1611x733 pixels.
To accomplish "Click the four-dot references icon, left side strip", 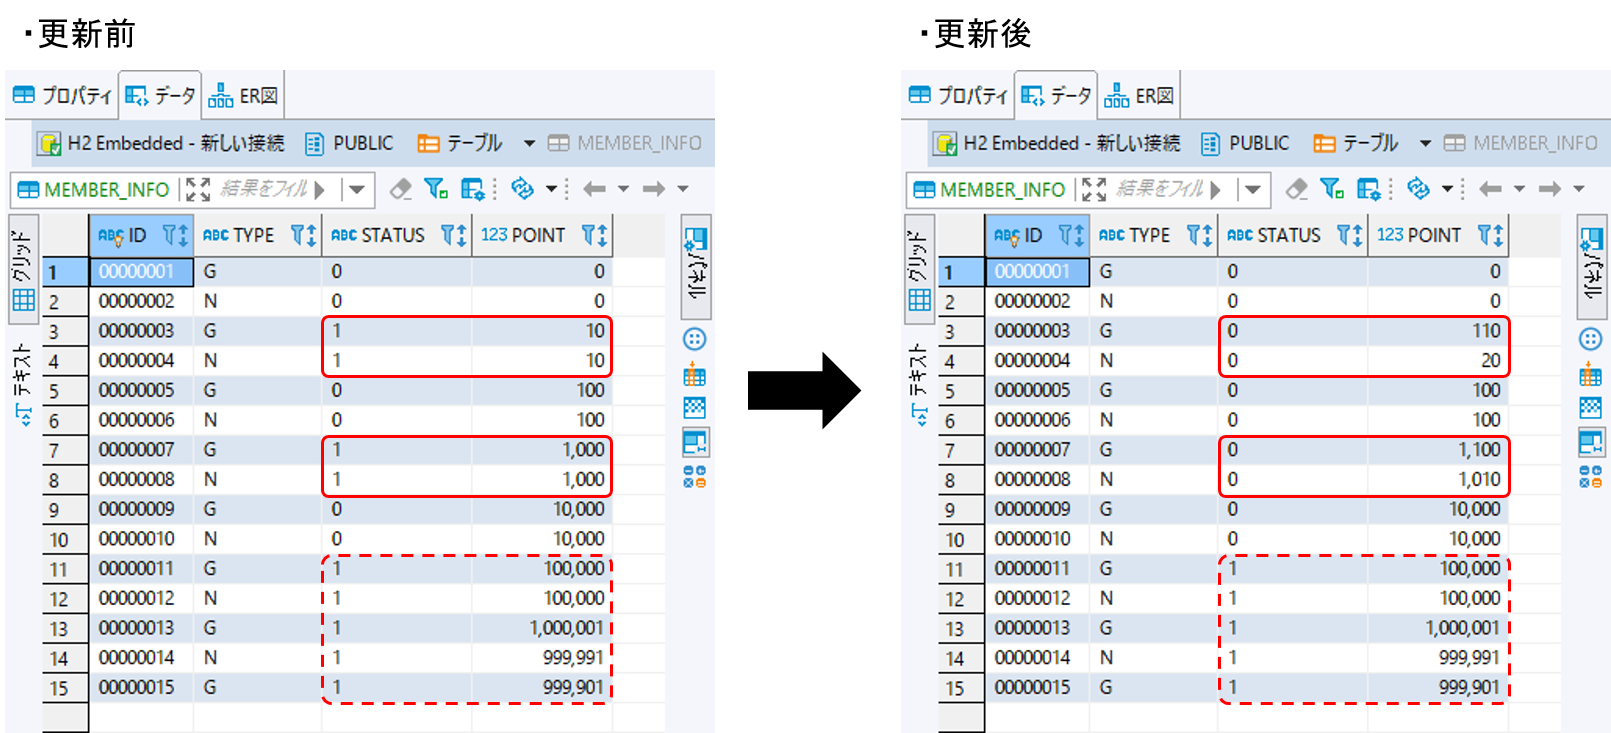I will [695, 476].
